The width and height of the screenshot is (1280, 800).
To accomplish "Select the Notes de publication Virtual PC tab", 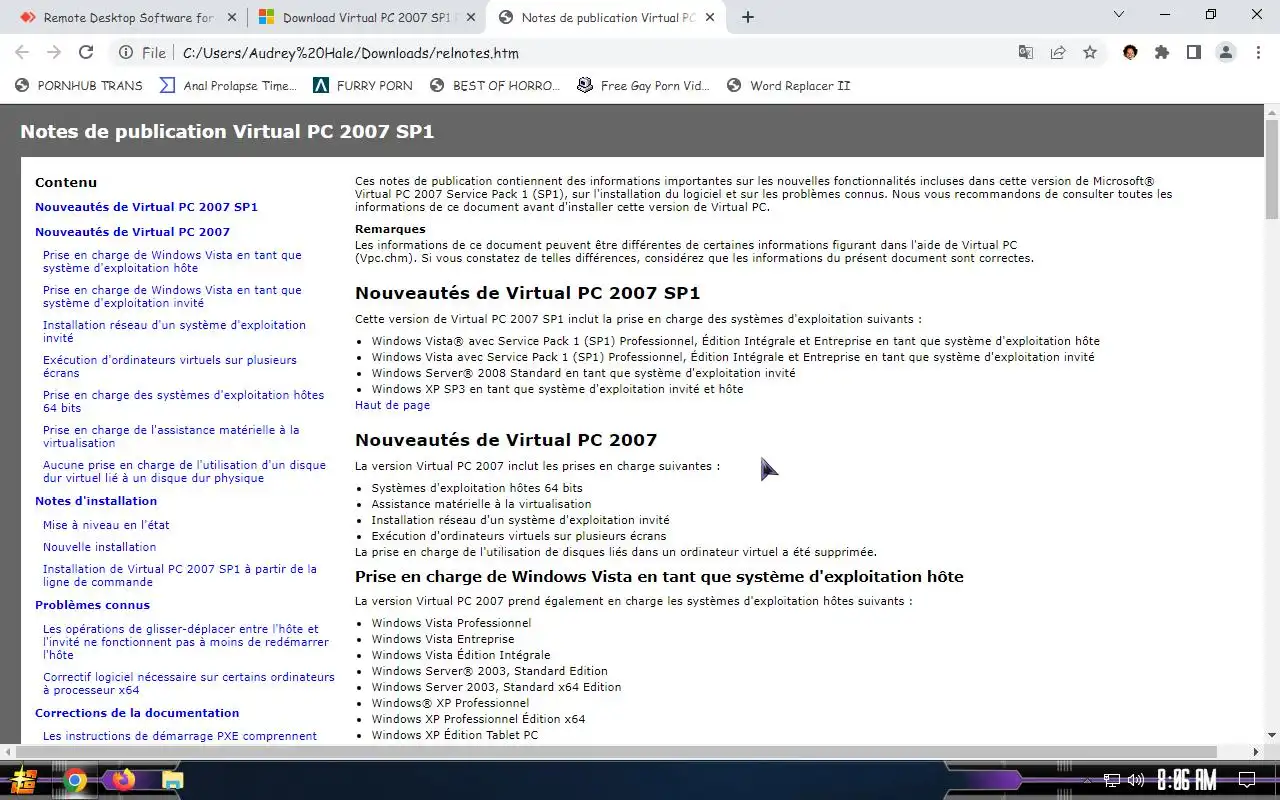I will pyautogui.click(x=607, y=17).
